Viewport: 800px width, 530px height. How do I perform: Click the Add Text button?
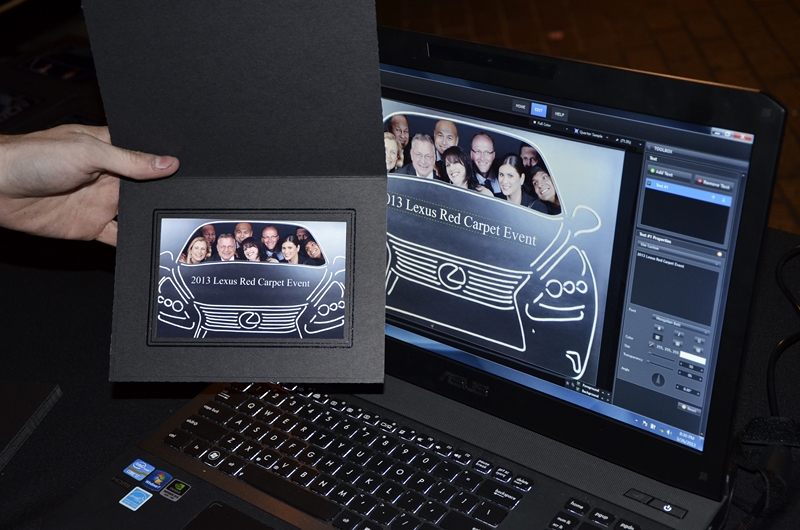pyautogui.click(x=668, y=173)
